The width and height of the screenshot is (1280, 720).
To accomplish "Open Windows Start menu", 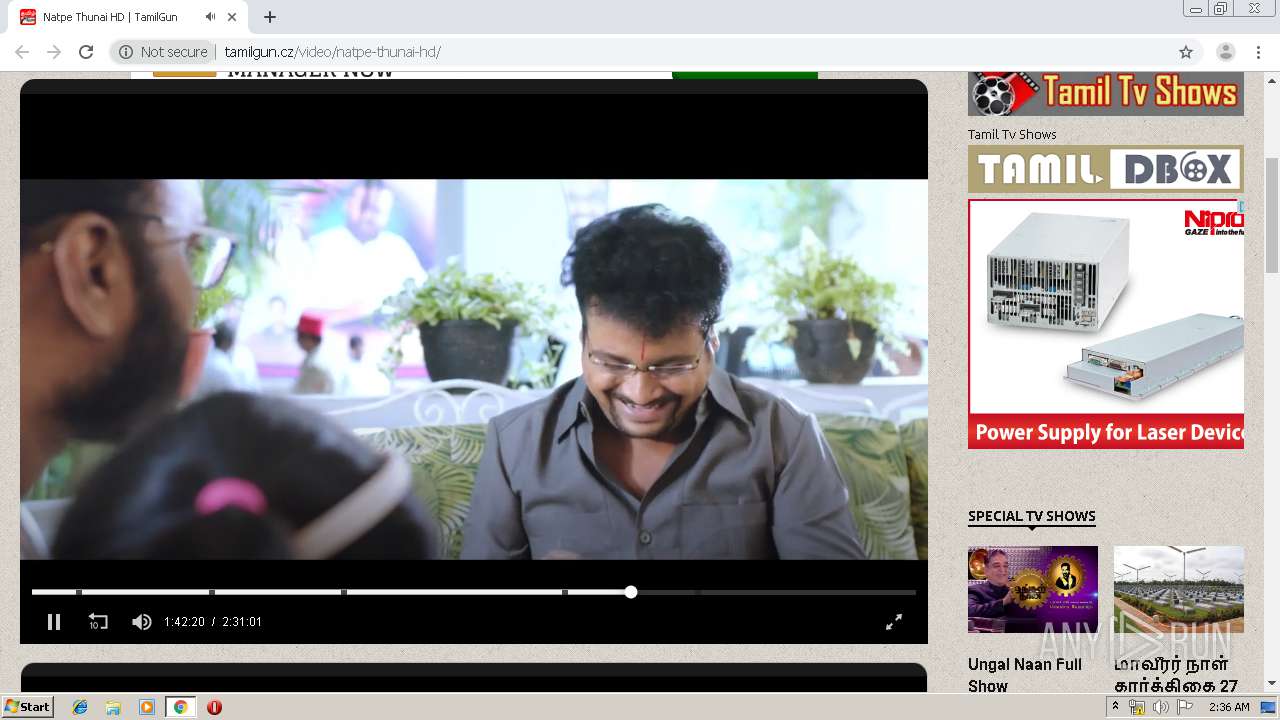I will click(x=27, y=707).
